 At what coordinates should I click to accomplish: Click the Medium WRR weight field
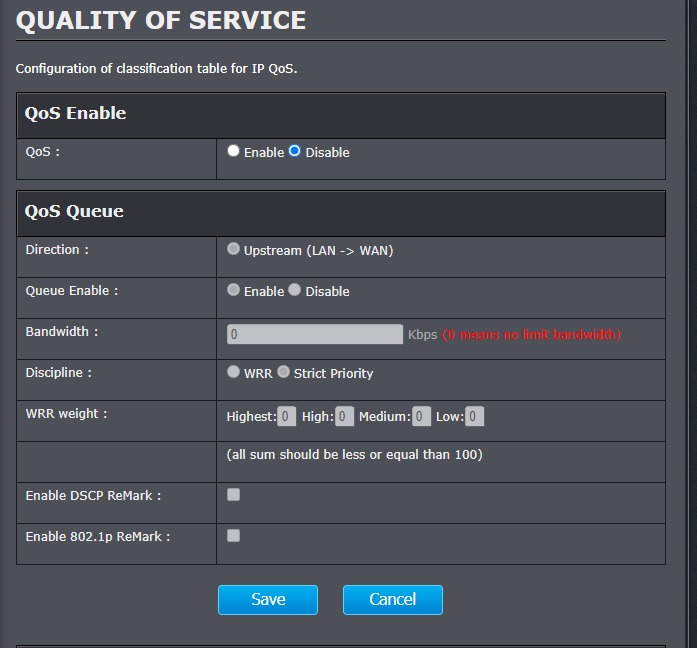tap(421, 416)
